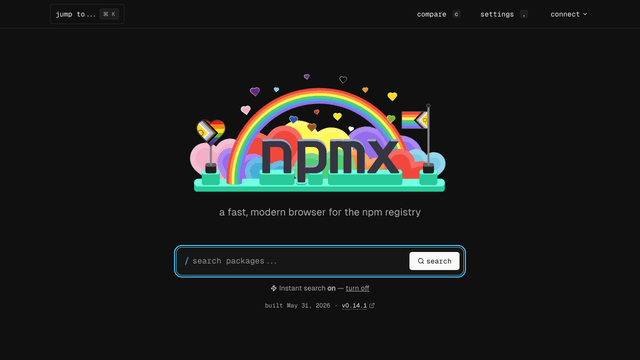Open the 'jump to...' command palette button
Viewport: 640px width, 360px height.
(x=87, y=14)
